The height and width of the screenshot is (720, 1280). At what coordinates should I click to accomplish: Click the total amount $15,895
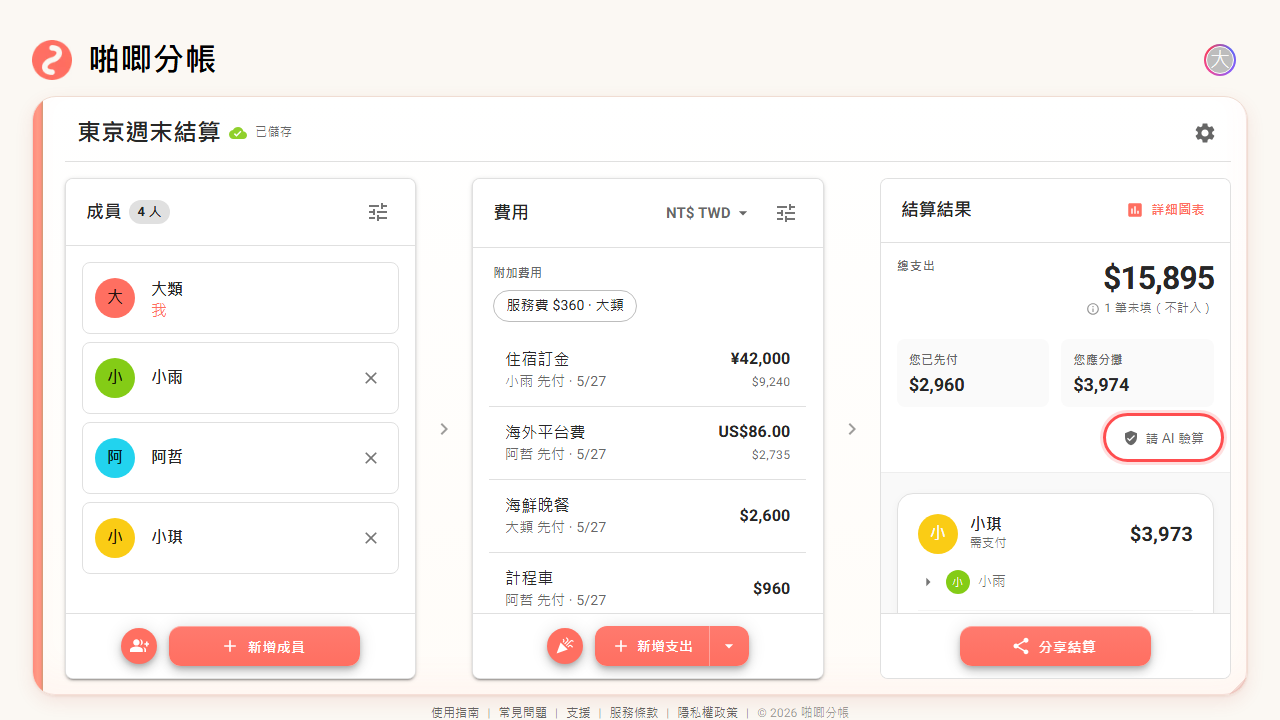1159,278
